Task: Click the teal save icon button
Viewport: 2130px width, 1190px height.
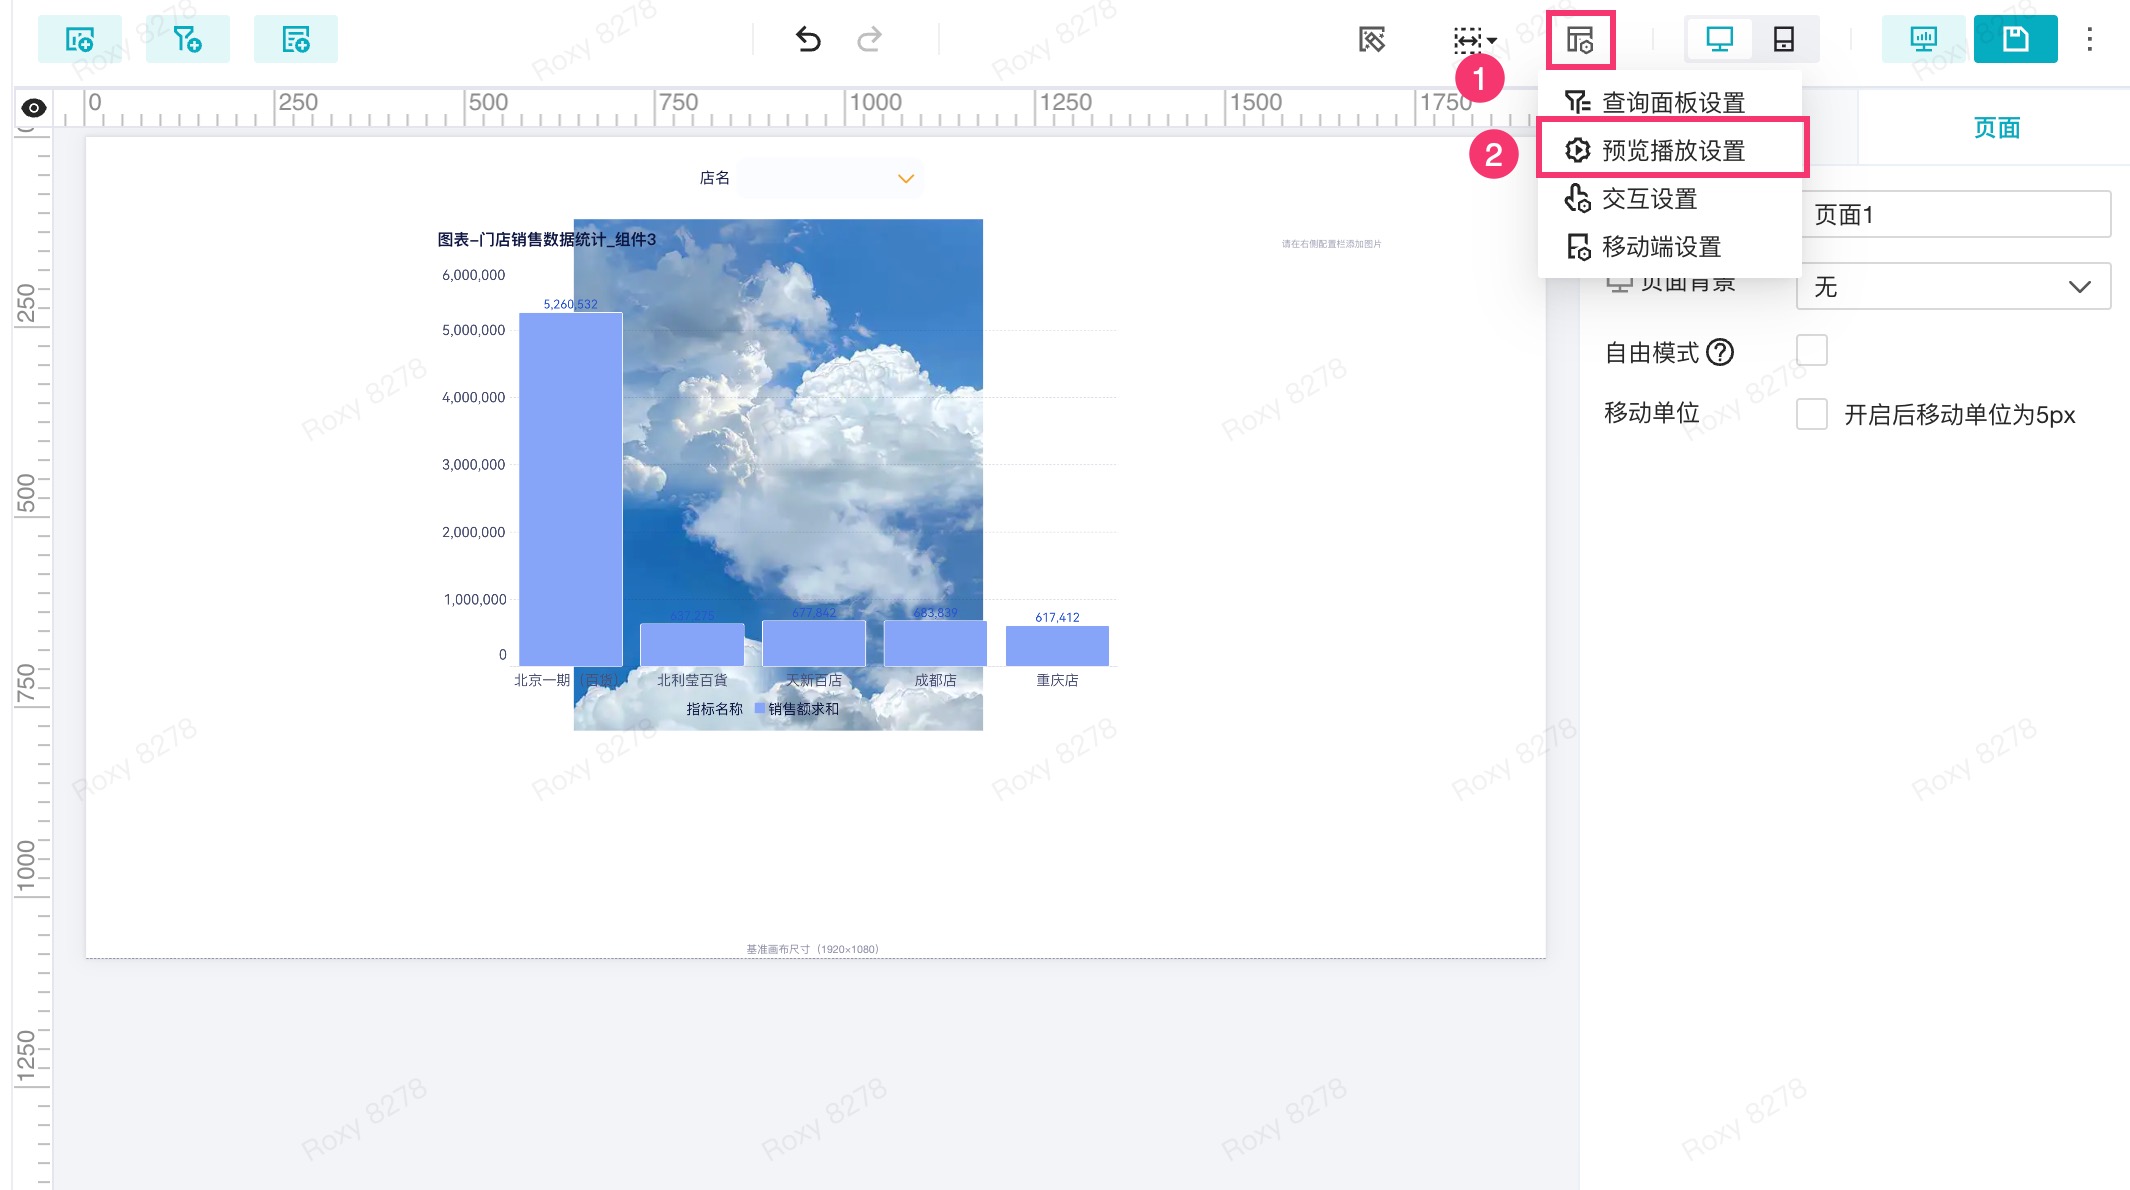Action: coord(2015,39)
